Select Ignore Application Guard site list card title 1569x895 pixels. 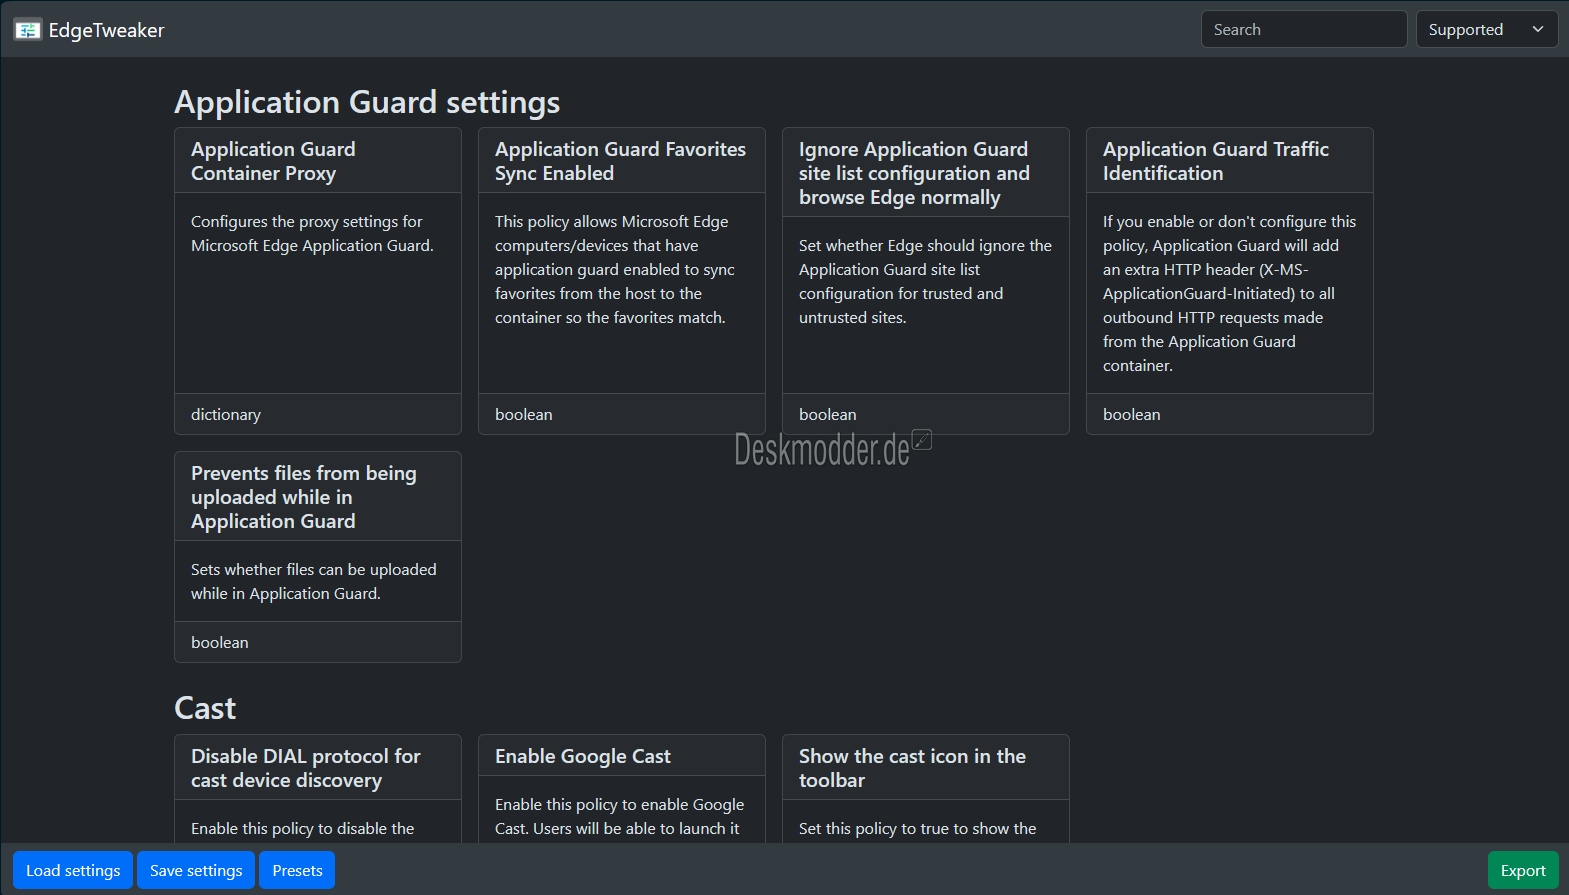[x=914, y=173]
